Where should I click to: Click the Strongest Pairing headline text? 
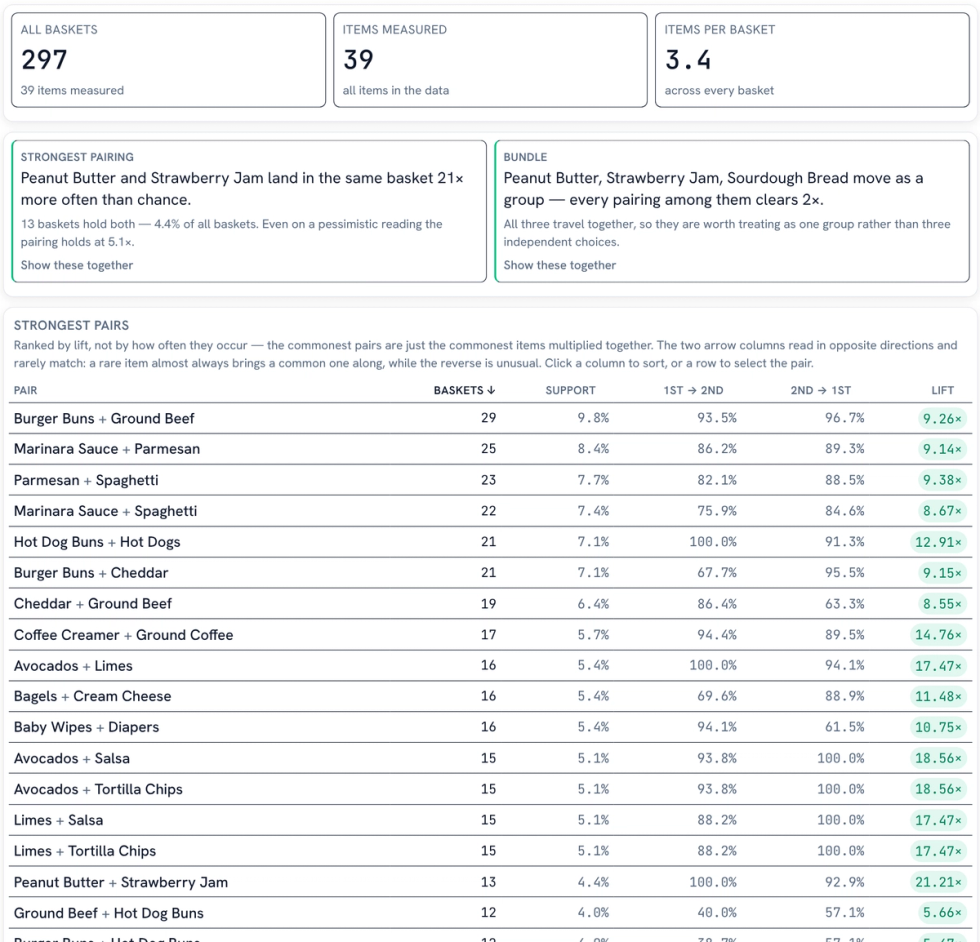(x=242, y=189)
